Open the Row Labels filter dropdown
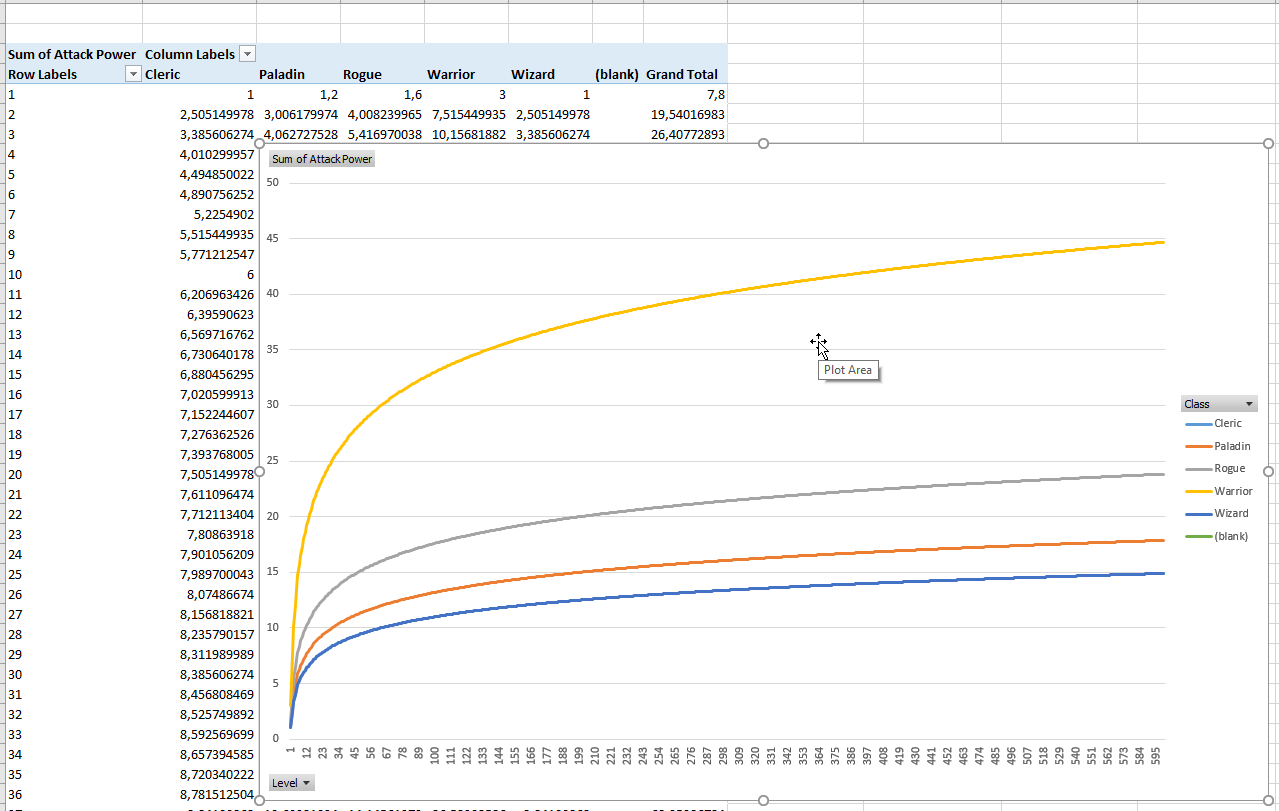Image resolution: width=1279 pixels, height=811 pixels. (132, 75)
